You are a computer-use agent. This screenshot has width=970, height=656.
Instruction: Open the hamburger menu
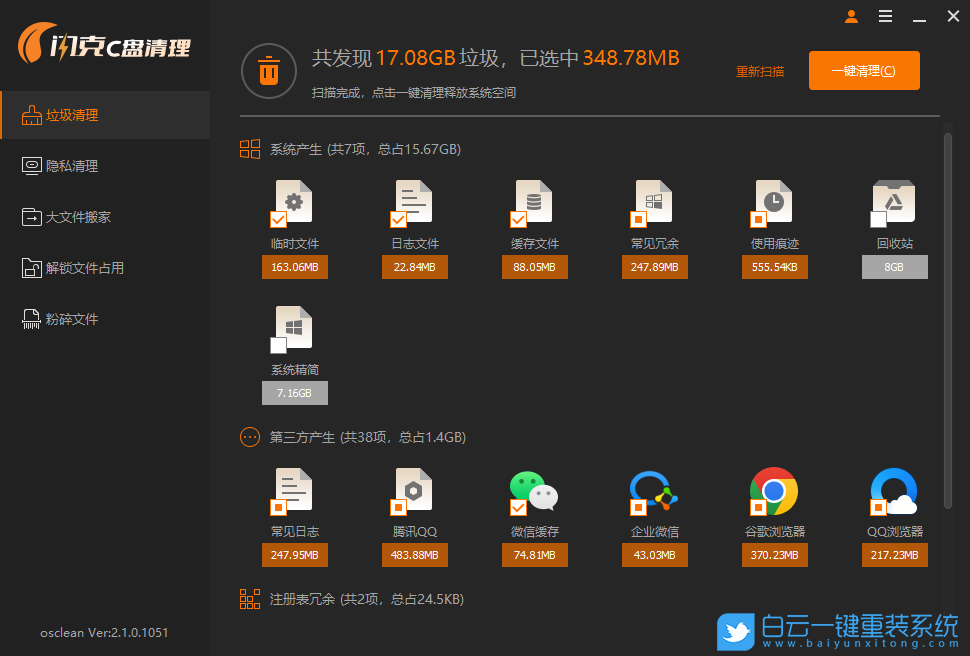884,16
